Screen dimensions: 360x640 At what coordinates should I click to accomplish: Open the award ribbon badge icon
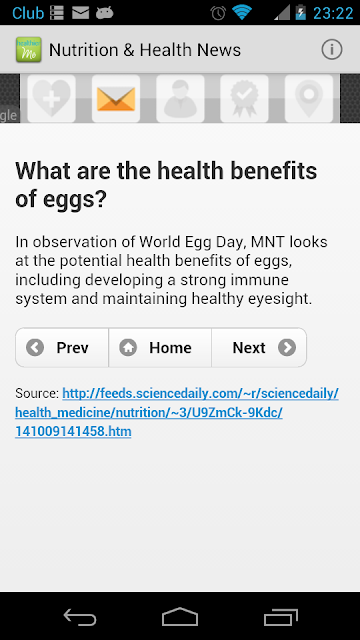(244, 98)
